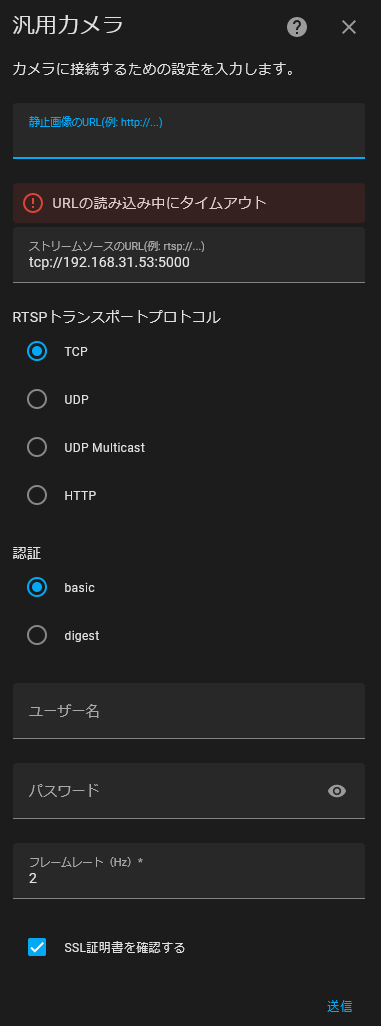Select the HTTP transport radio button
Image resolution: width=381 pixels, height=1026 pixels.
pyautogui.click(x=37, y=495)
